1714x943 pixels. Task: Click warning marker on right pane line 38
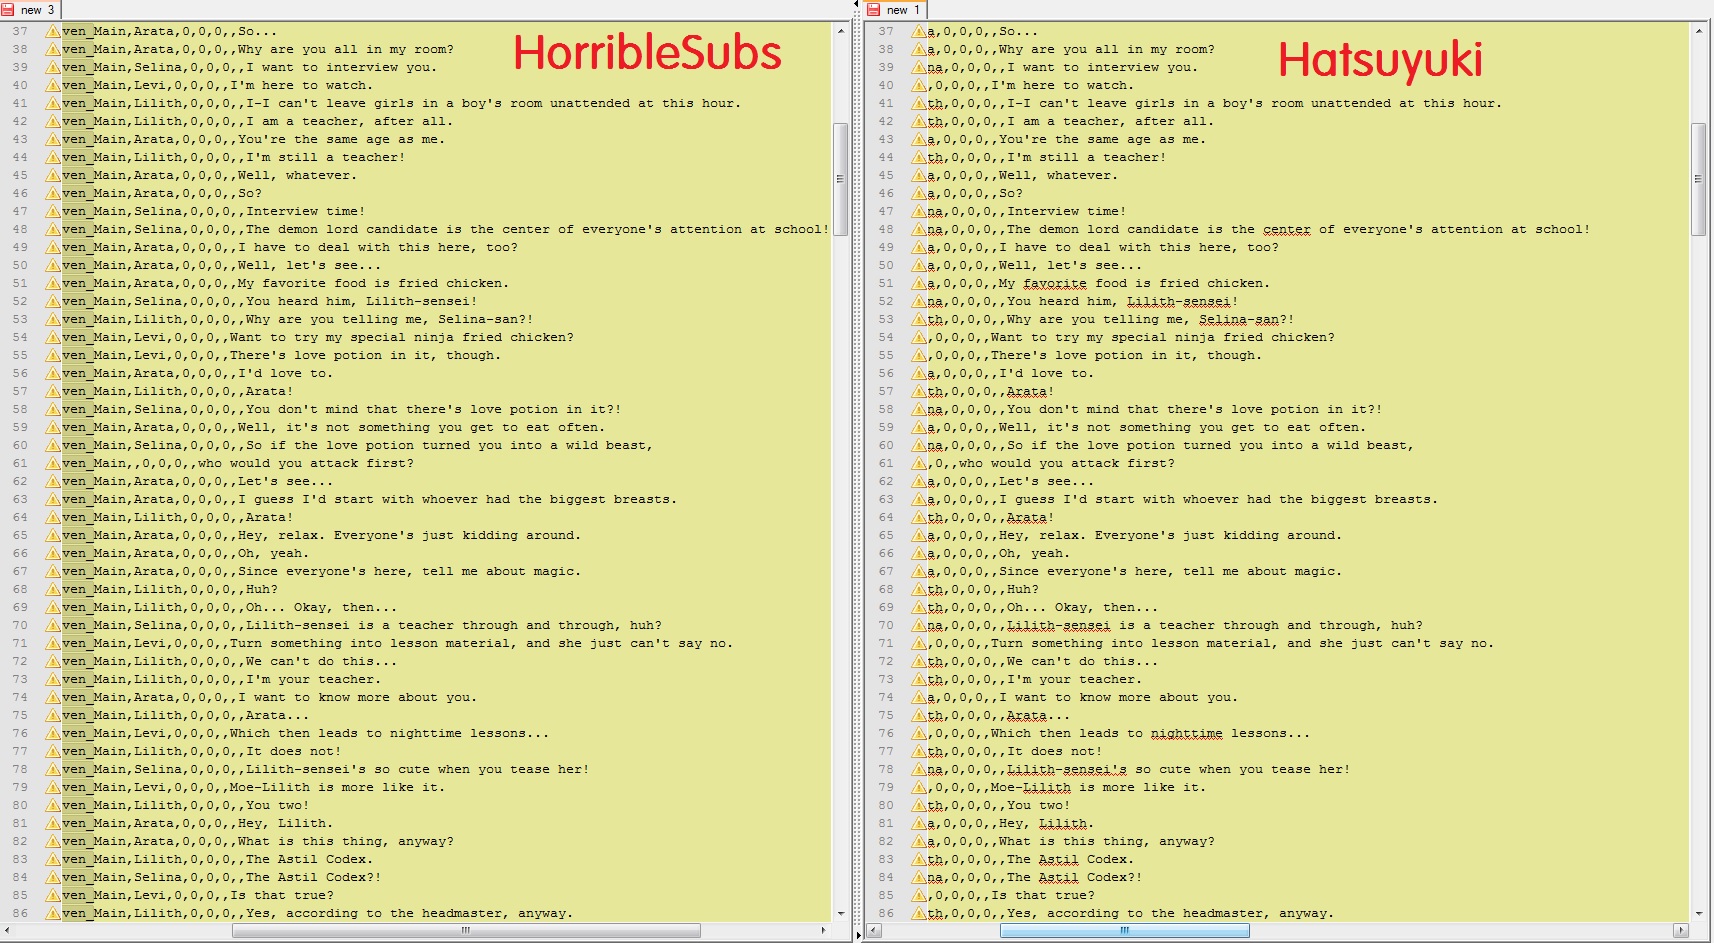click(918, 49)
